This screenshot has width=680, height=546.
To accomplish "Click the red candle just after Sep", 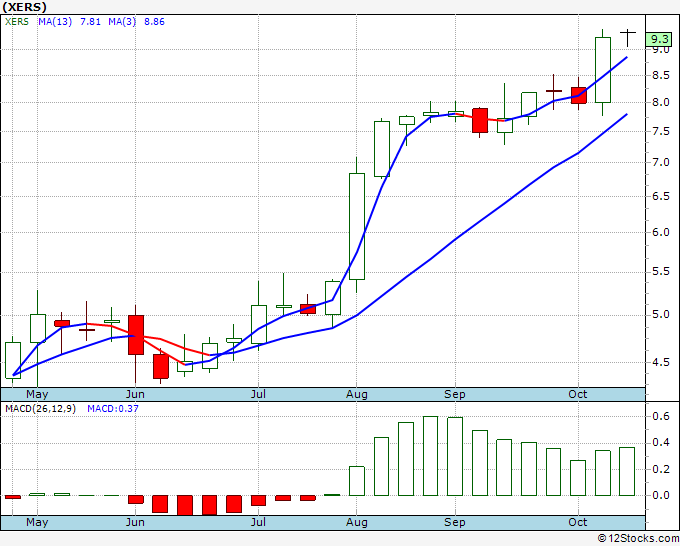I will [x=480, y=120].
